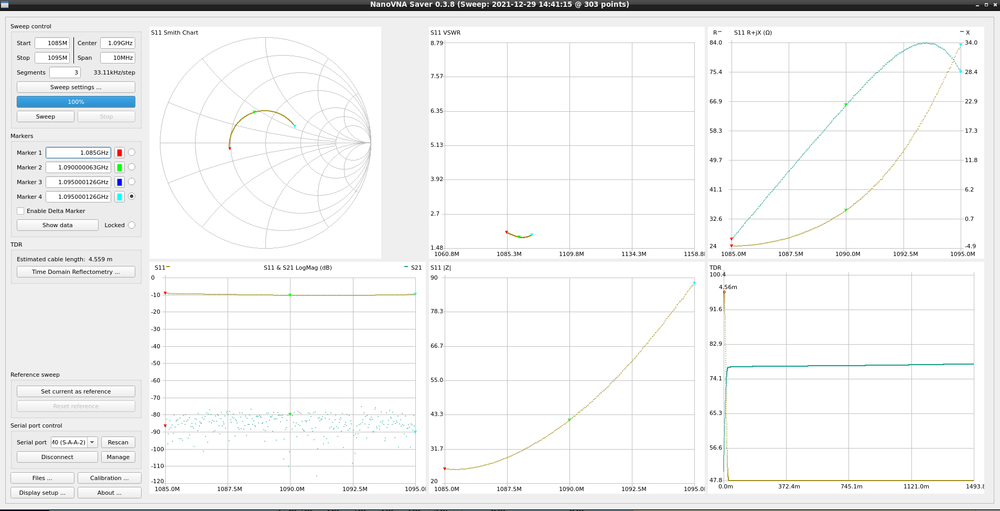Image resolution: width=1000 pixels, height=511 pixels.
Task: Select the Marker 1 radio button
Action: [132, 152]
